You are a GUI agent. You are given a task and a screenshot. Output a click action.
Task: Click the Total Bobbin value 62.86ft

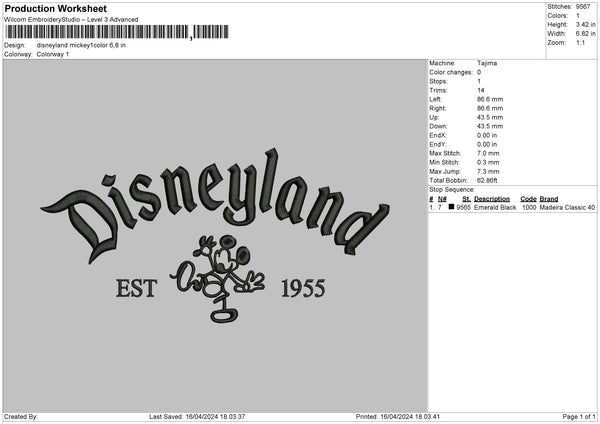coord(487,181)
